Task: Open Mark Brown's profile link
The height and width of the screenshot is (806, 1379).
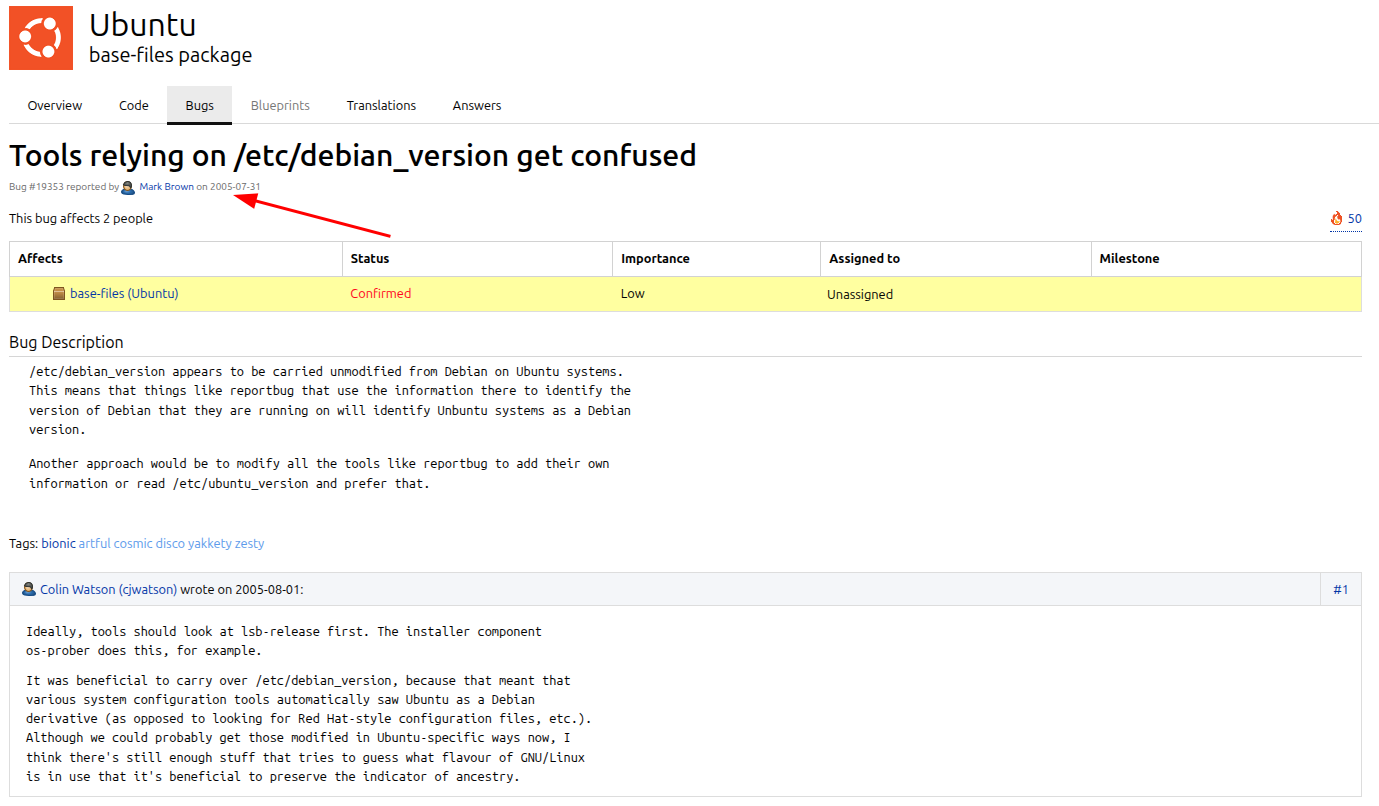Action: 167,187
